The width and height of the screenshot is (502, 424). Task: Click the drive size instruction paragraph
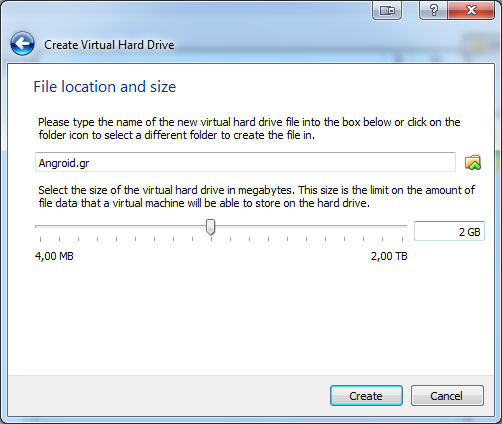[x=256, y=196]
